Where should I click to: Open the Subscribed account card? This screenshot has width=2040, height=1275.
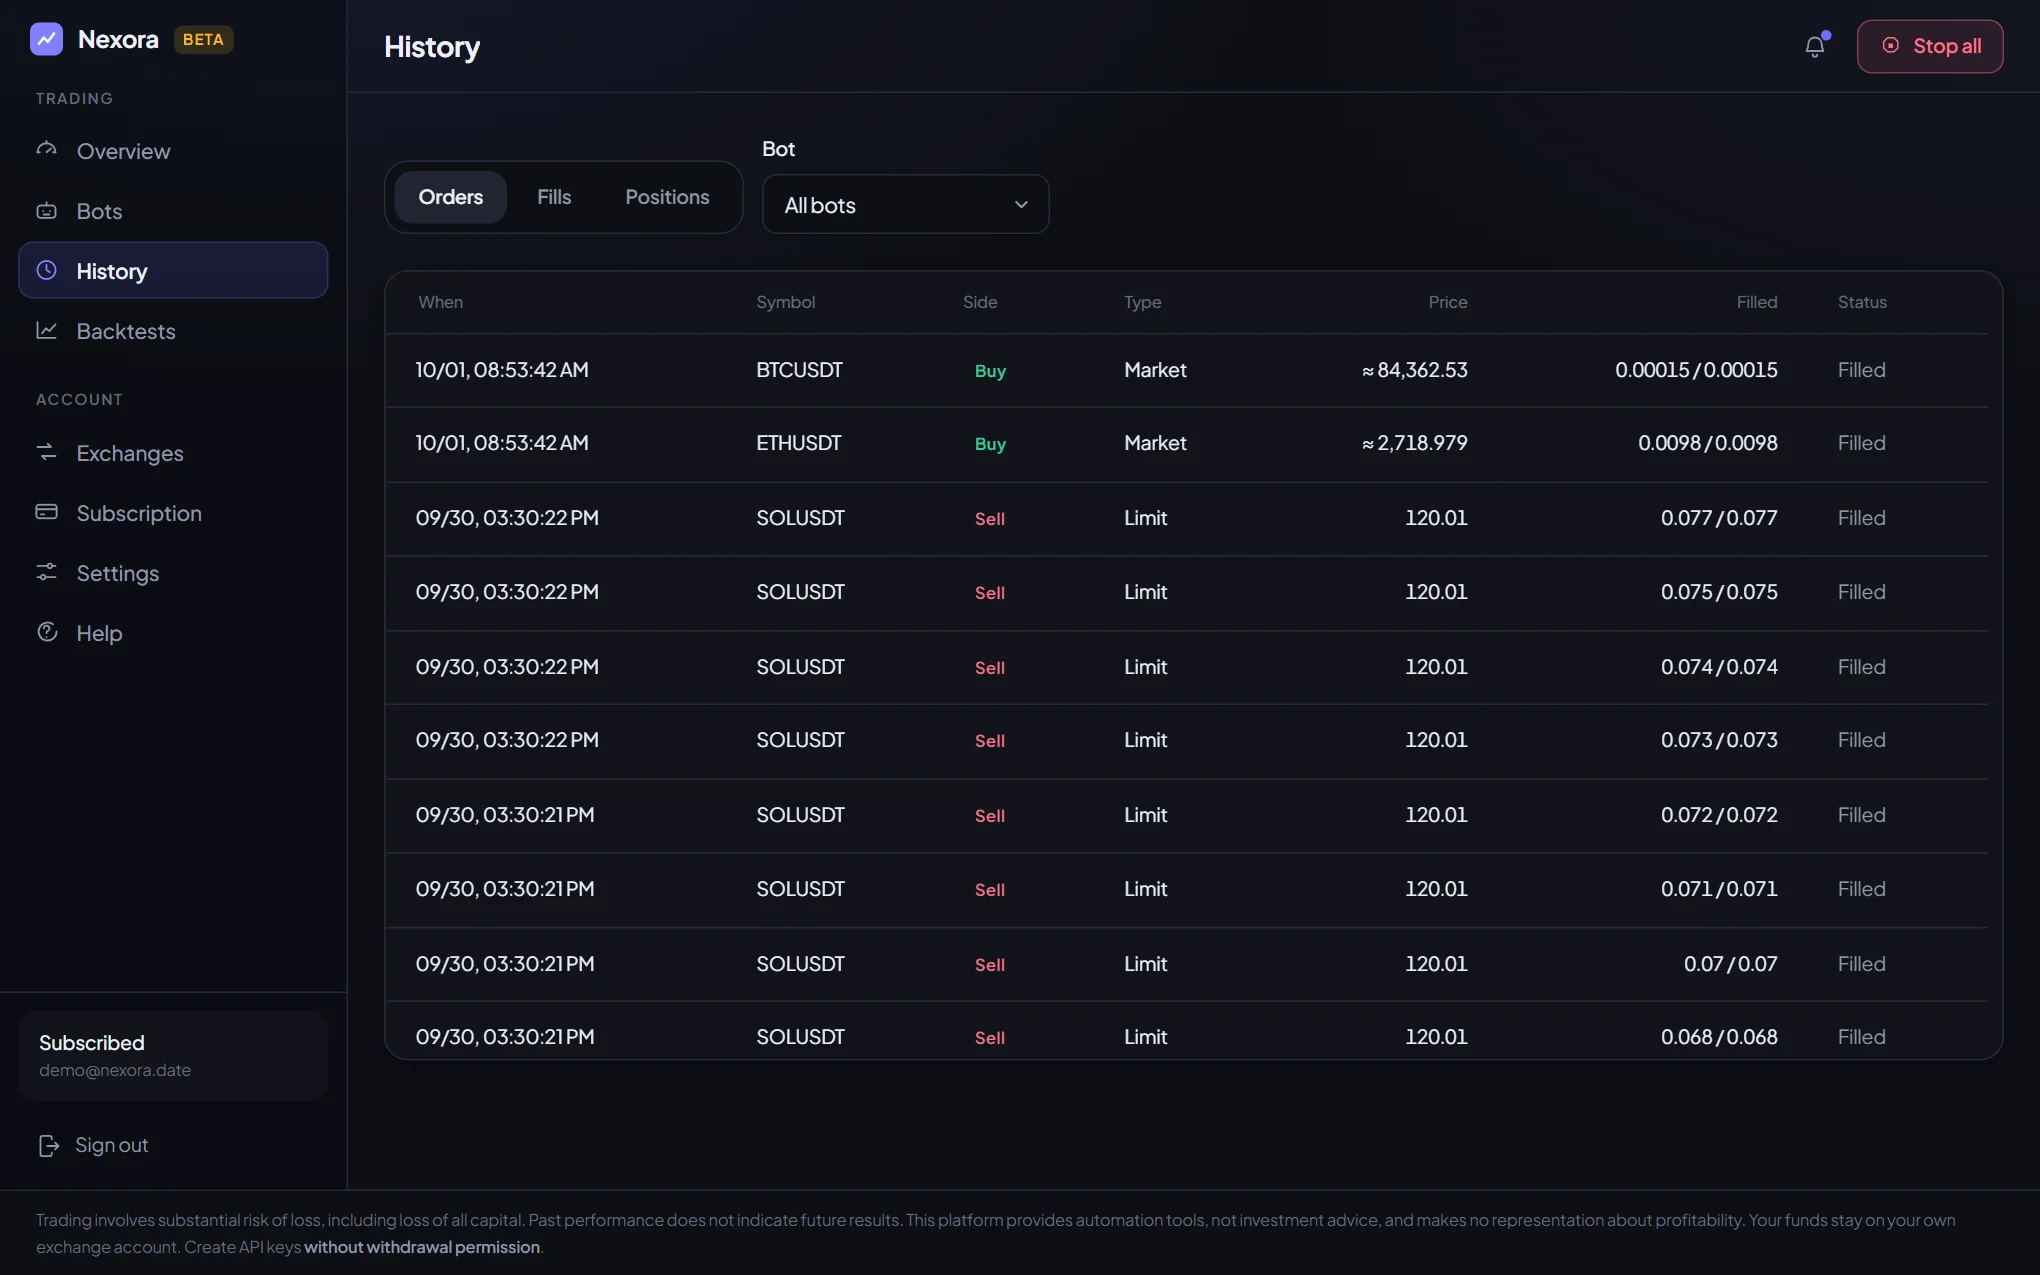click(173, 1056)
